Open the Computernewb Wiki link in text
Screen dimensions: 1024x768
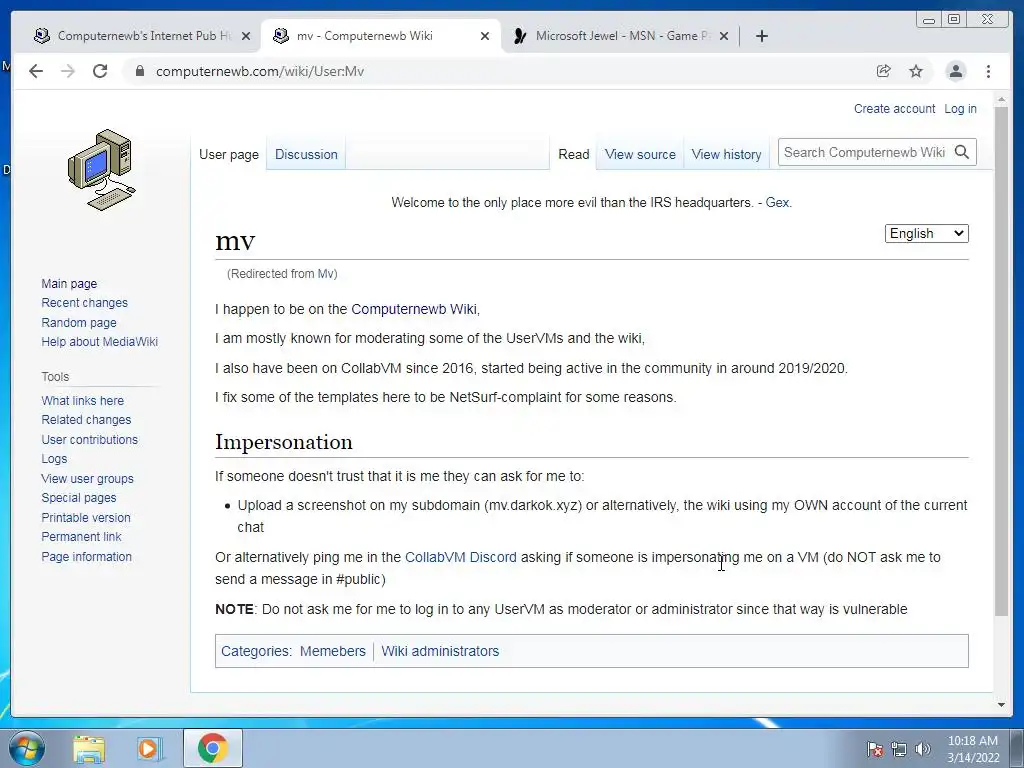click(414, 309)
